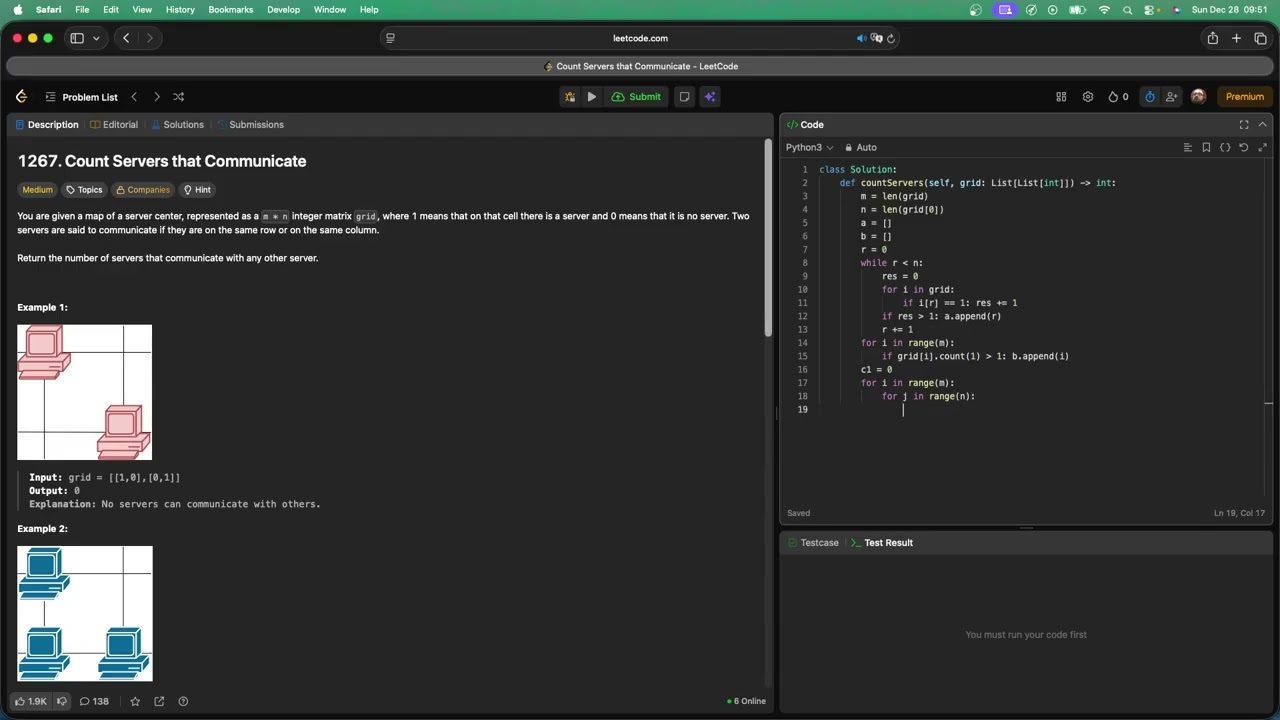Switch to the Description tab

coord(47,125)
